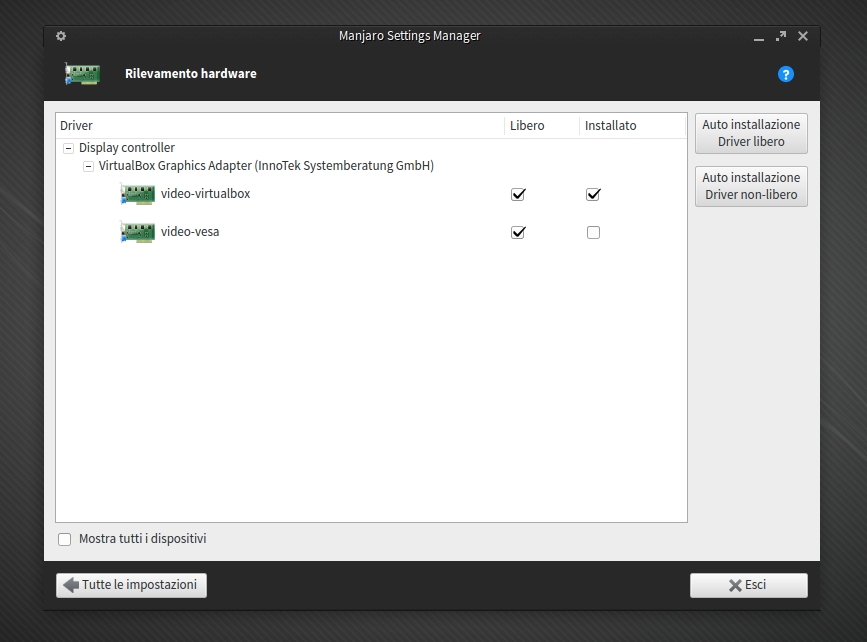This screenshot has width=867, height=642.
Task: Select the video-virtualbox row text
Action: [x=206, y=194]
